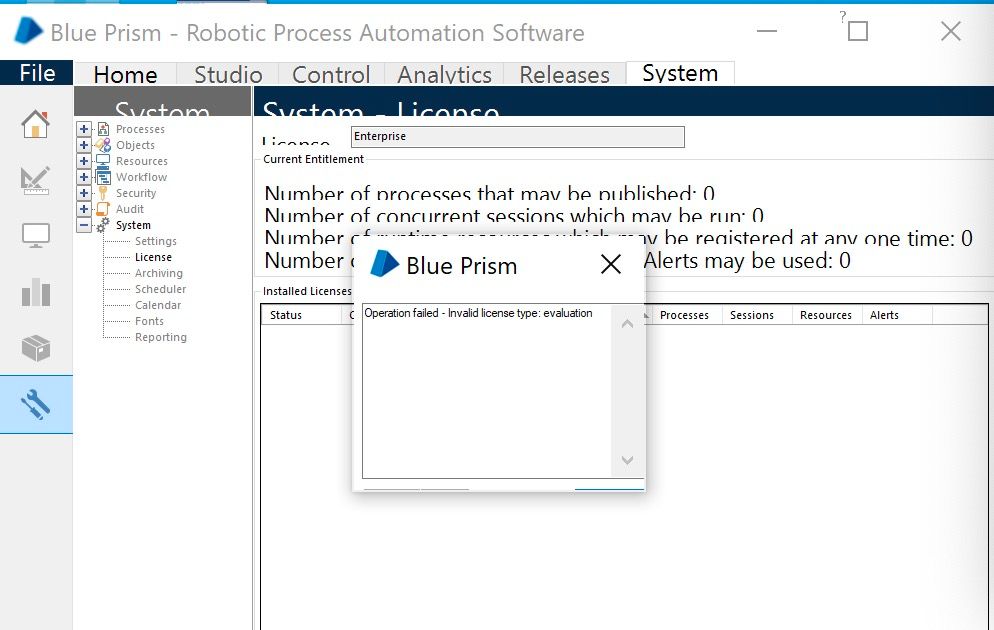Click the Security key tree icon
This screenshot has width=994, height=630.
[x=103, y=193]
